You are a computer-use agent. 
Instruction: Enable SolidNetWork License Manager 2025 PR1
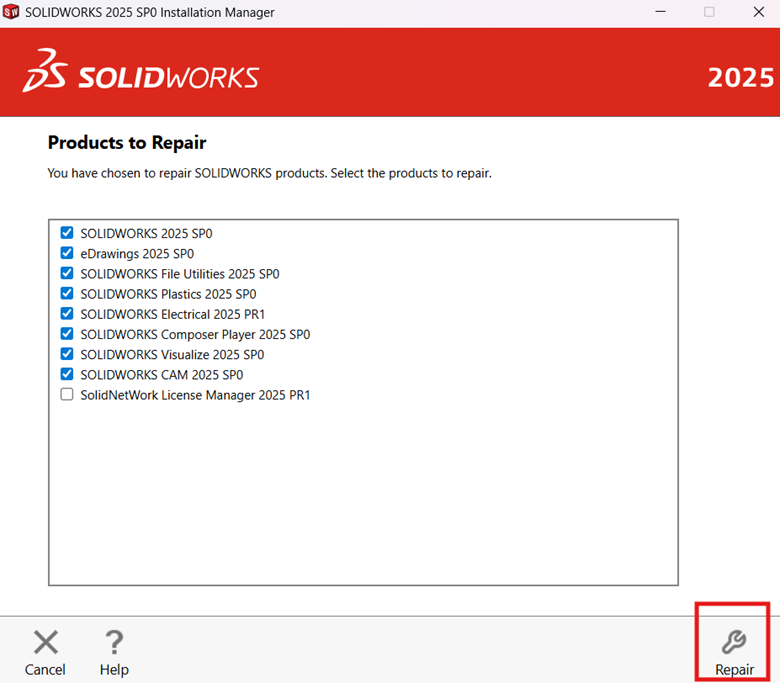(67, 395)
